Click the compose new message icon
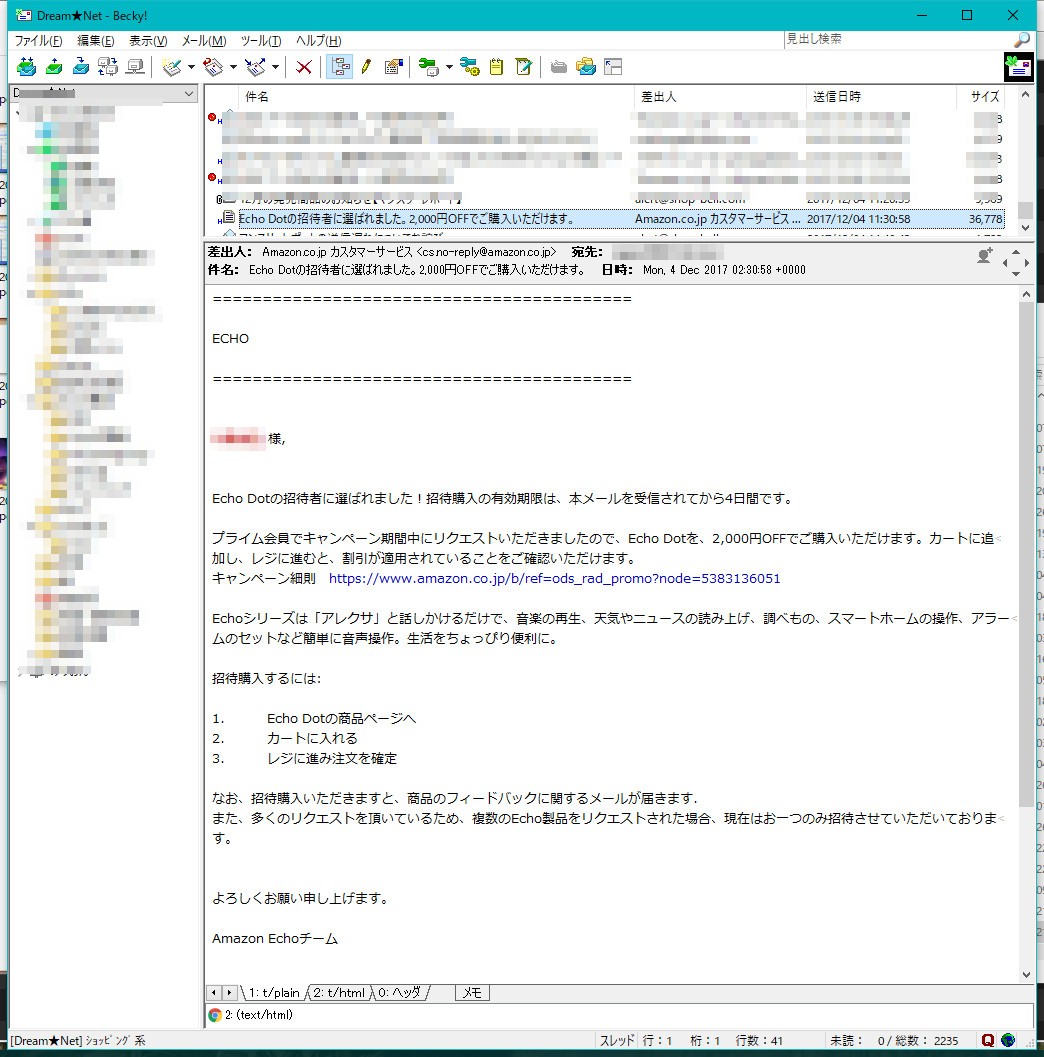The width and height of the screenshot is (1044, 1057). (172, 67)
